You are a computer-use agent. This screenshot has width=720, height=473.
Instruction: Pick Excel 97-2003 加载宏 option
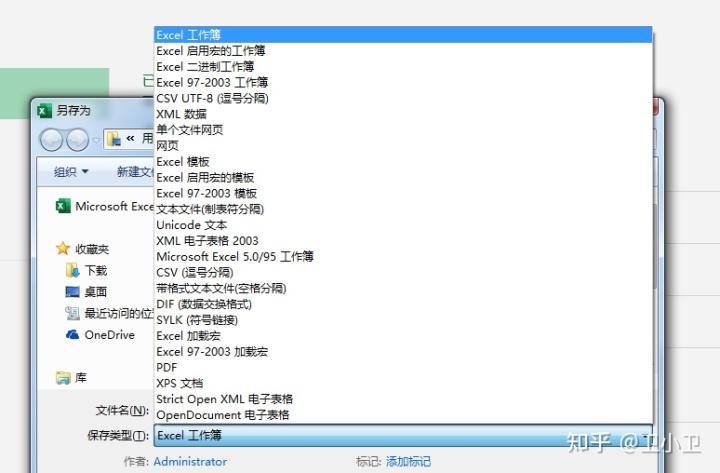403,352
